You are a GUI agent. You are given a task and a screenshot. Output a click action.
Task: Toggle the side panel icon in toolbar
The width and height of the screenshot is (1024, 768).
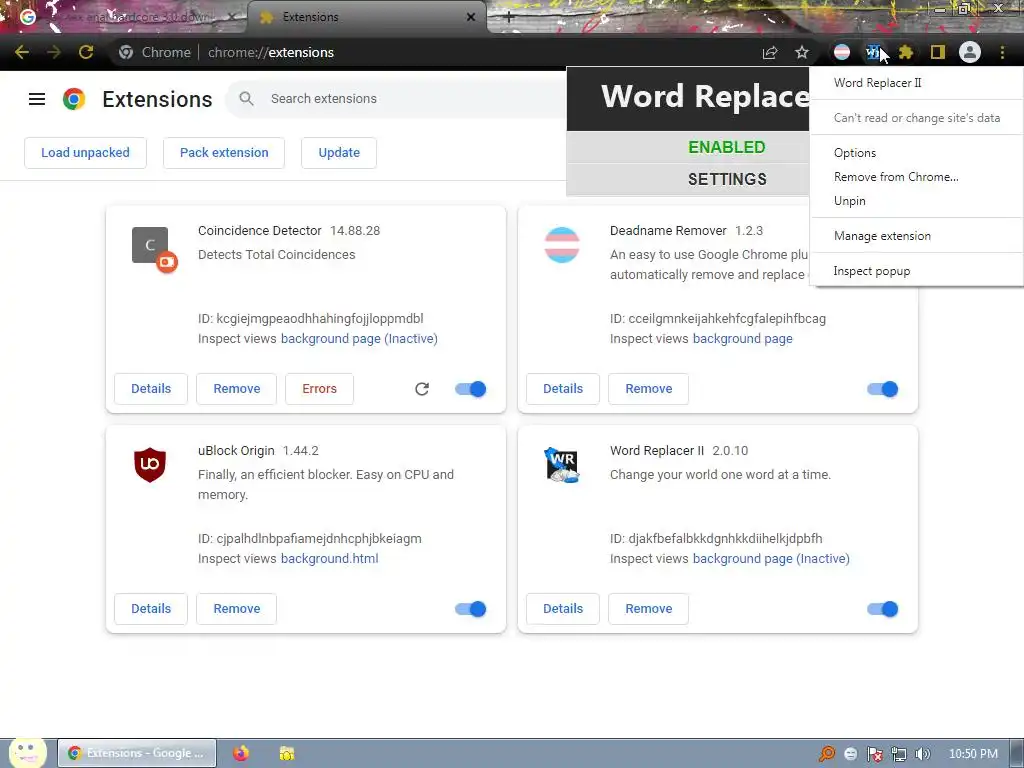(x=938, y=52)
